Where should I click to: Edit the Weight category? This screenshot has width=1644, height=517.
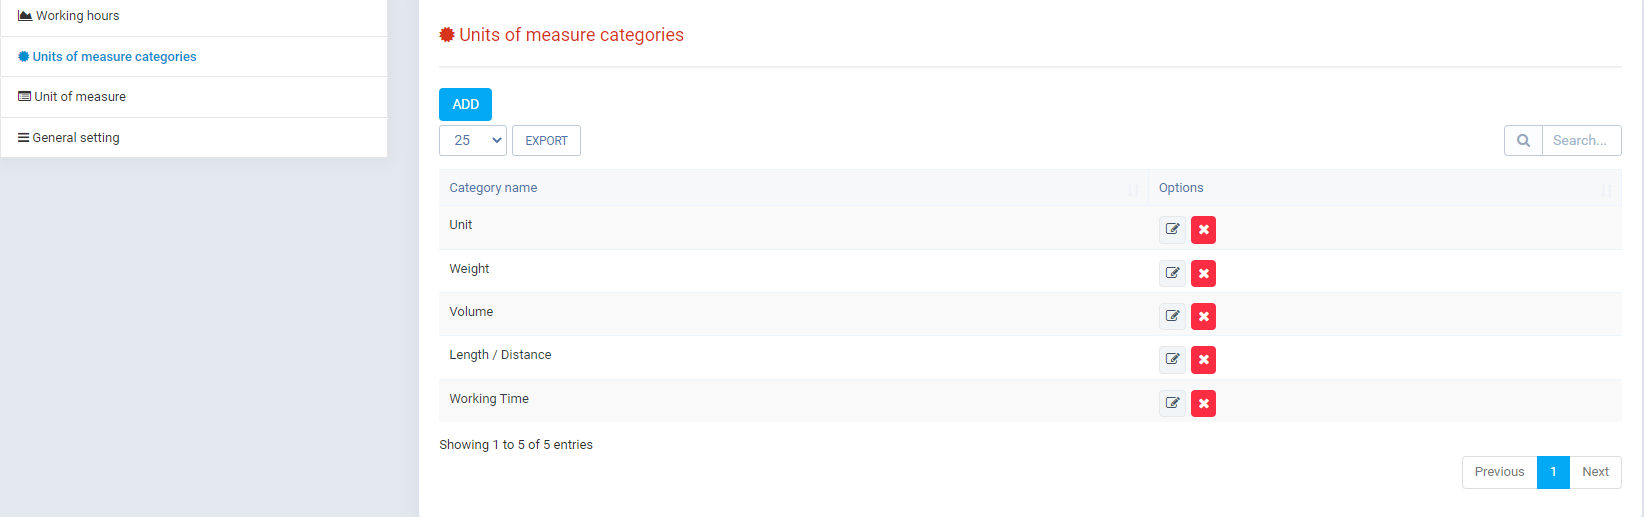coord(1172,273)
